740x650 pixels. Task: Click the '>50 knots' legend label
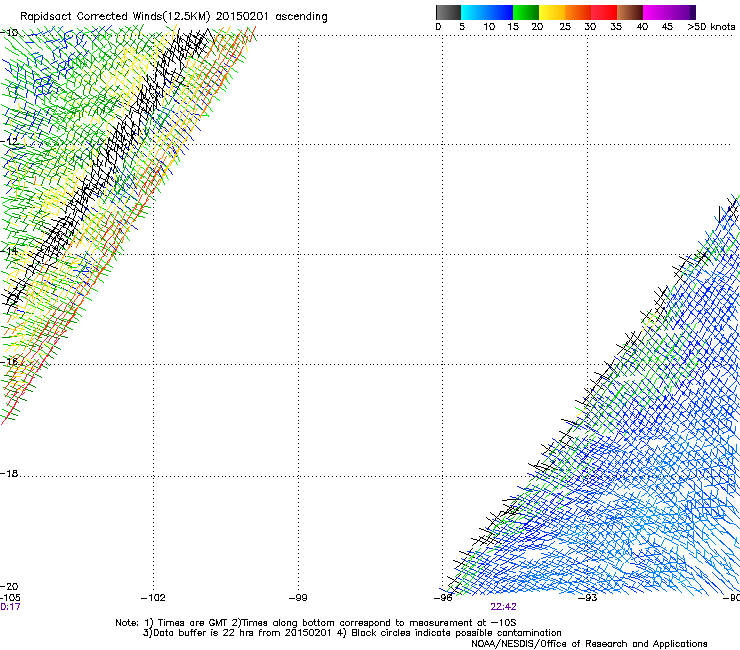(x=711, y=27)
